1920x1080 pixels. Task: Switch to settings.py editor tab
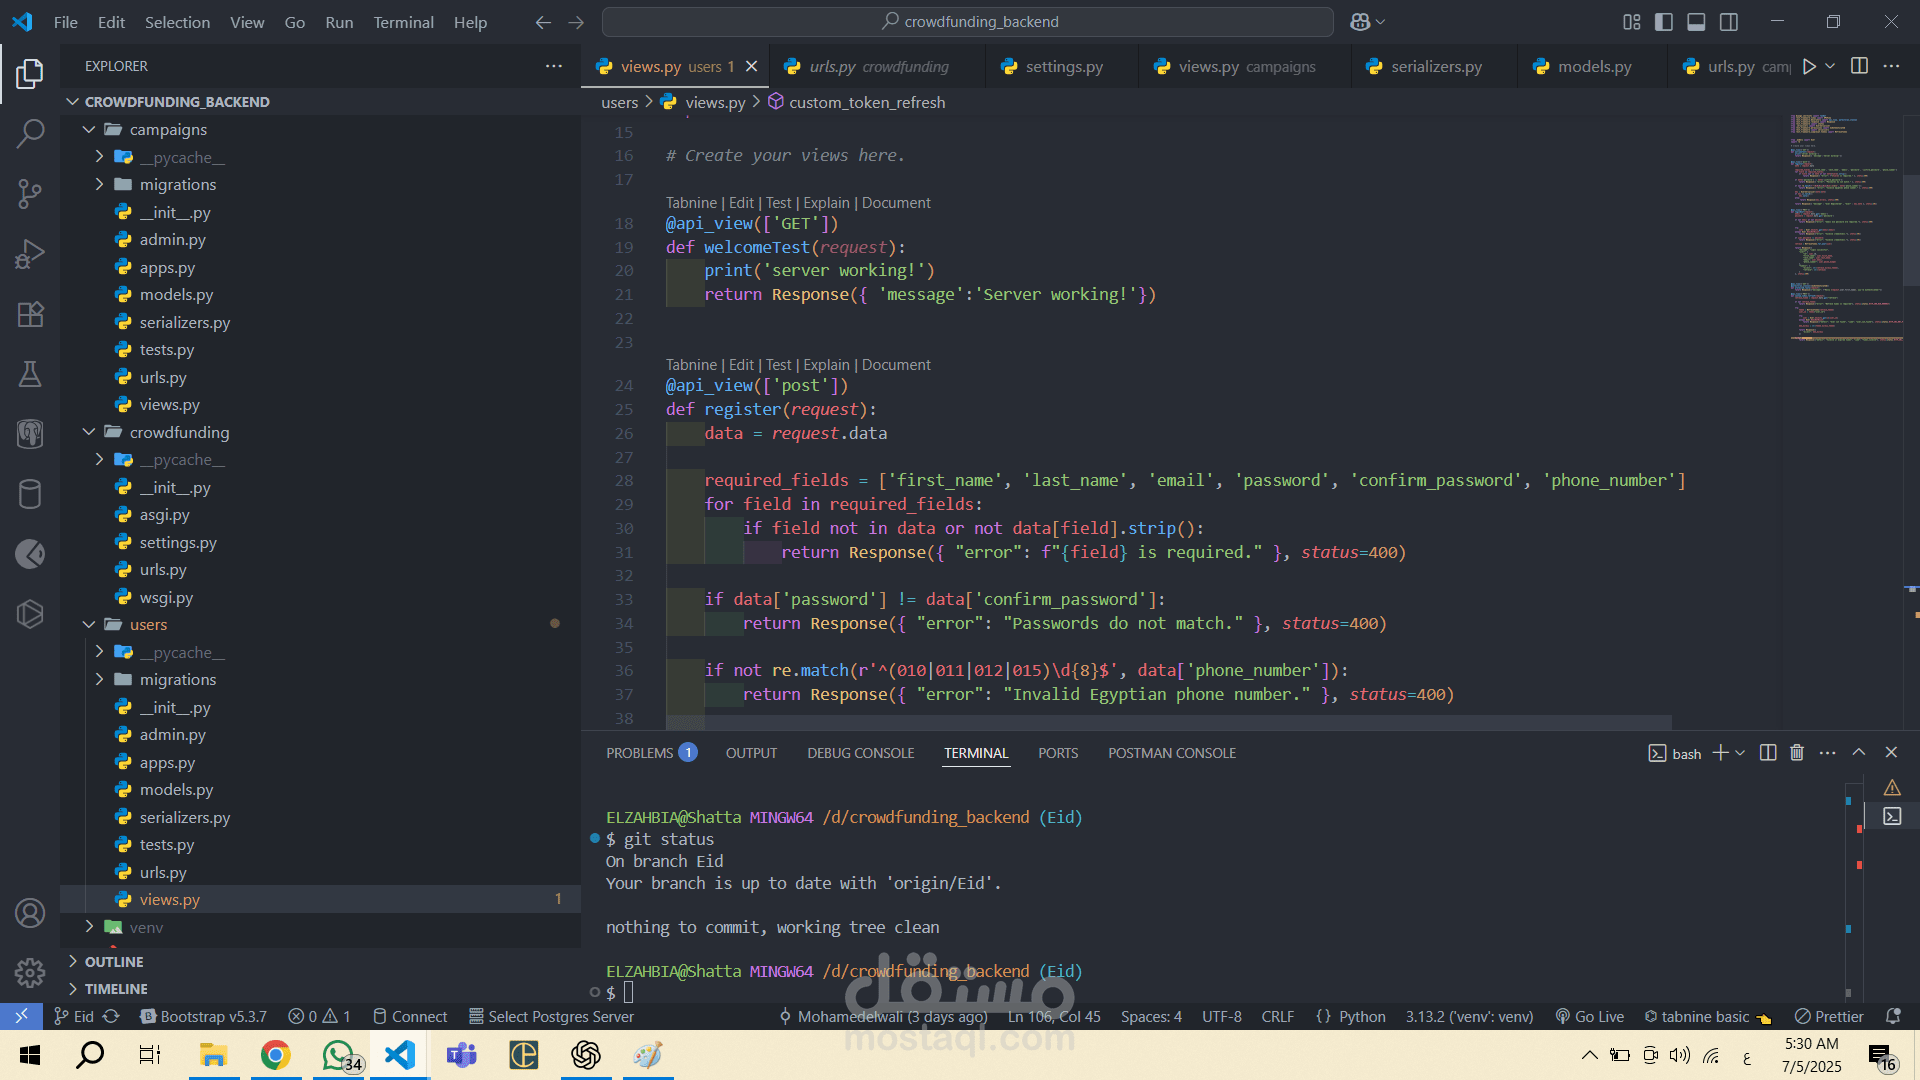pyautogui.click(x=1064, y=66)
